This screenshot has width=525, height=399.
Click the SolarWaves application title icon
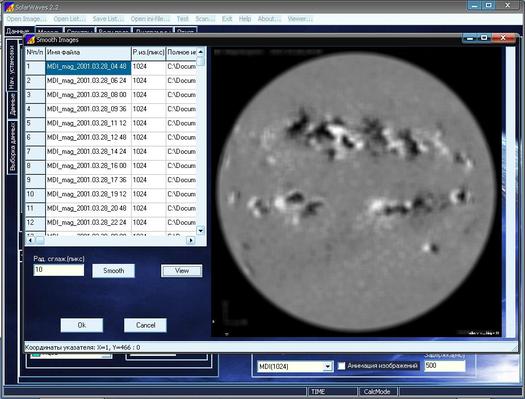(9, 7)
